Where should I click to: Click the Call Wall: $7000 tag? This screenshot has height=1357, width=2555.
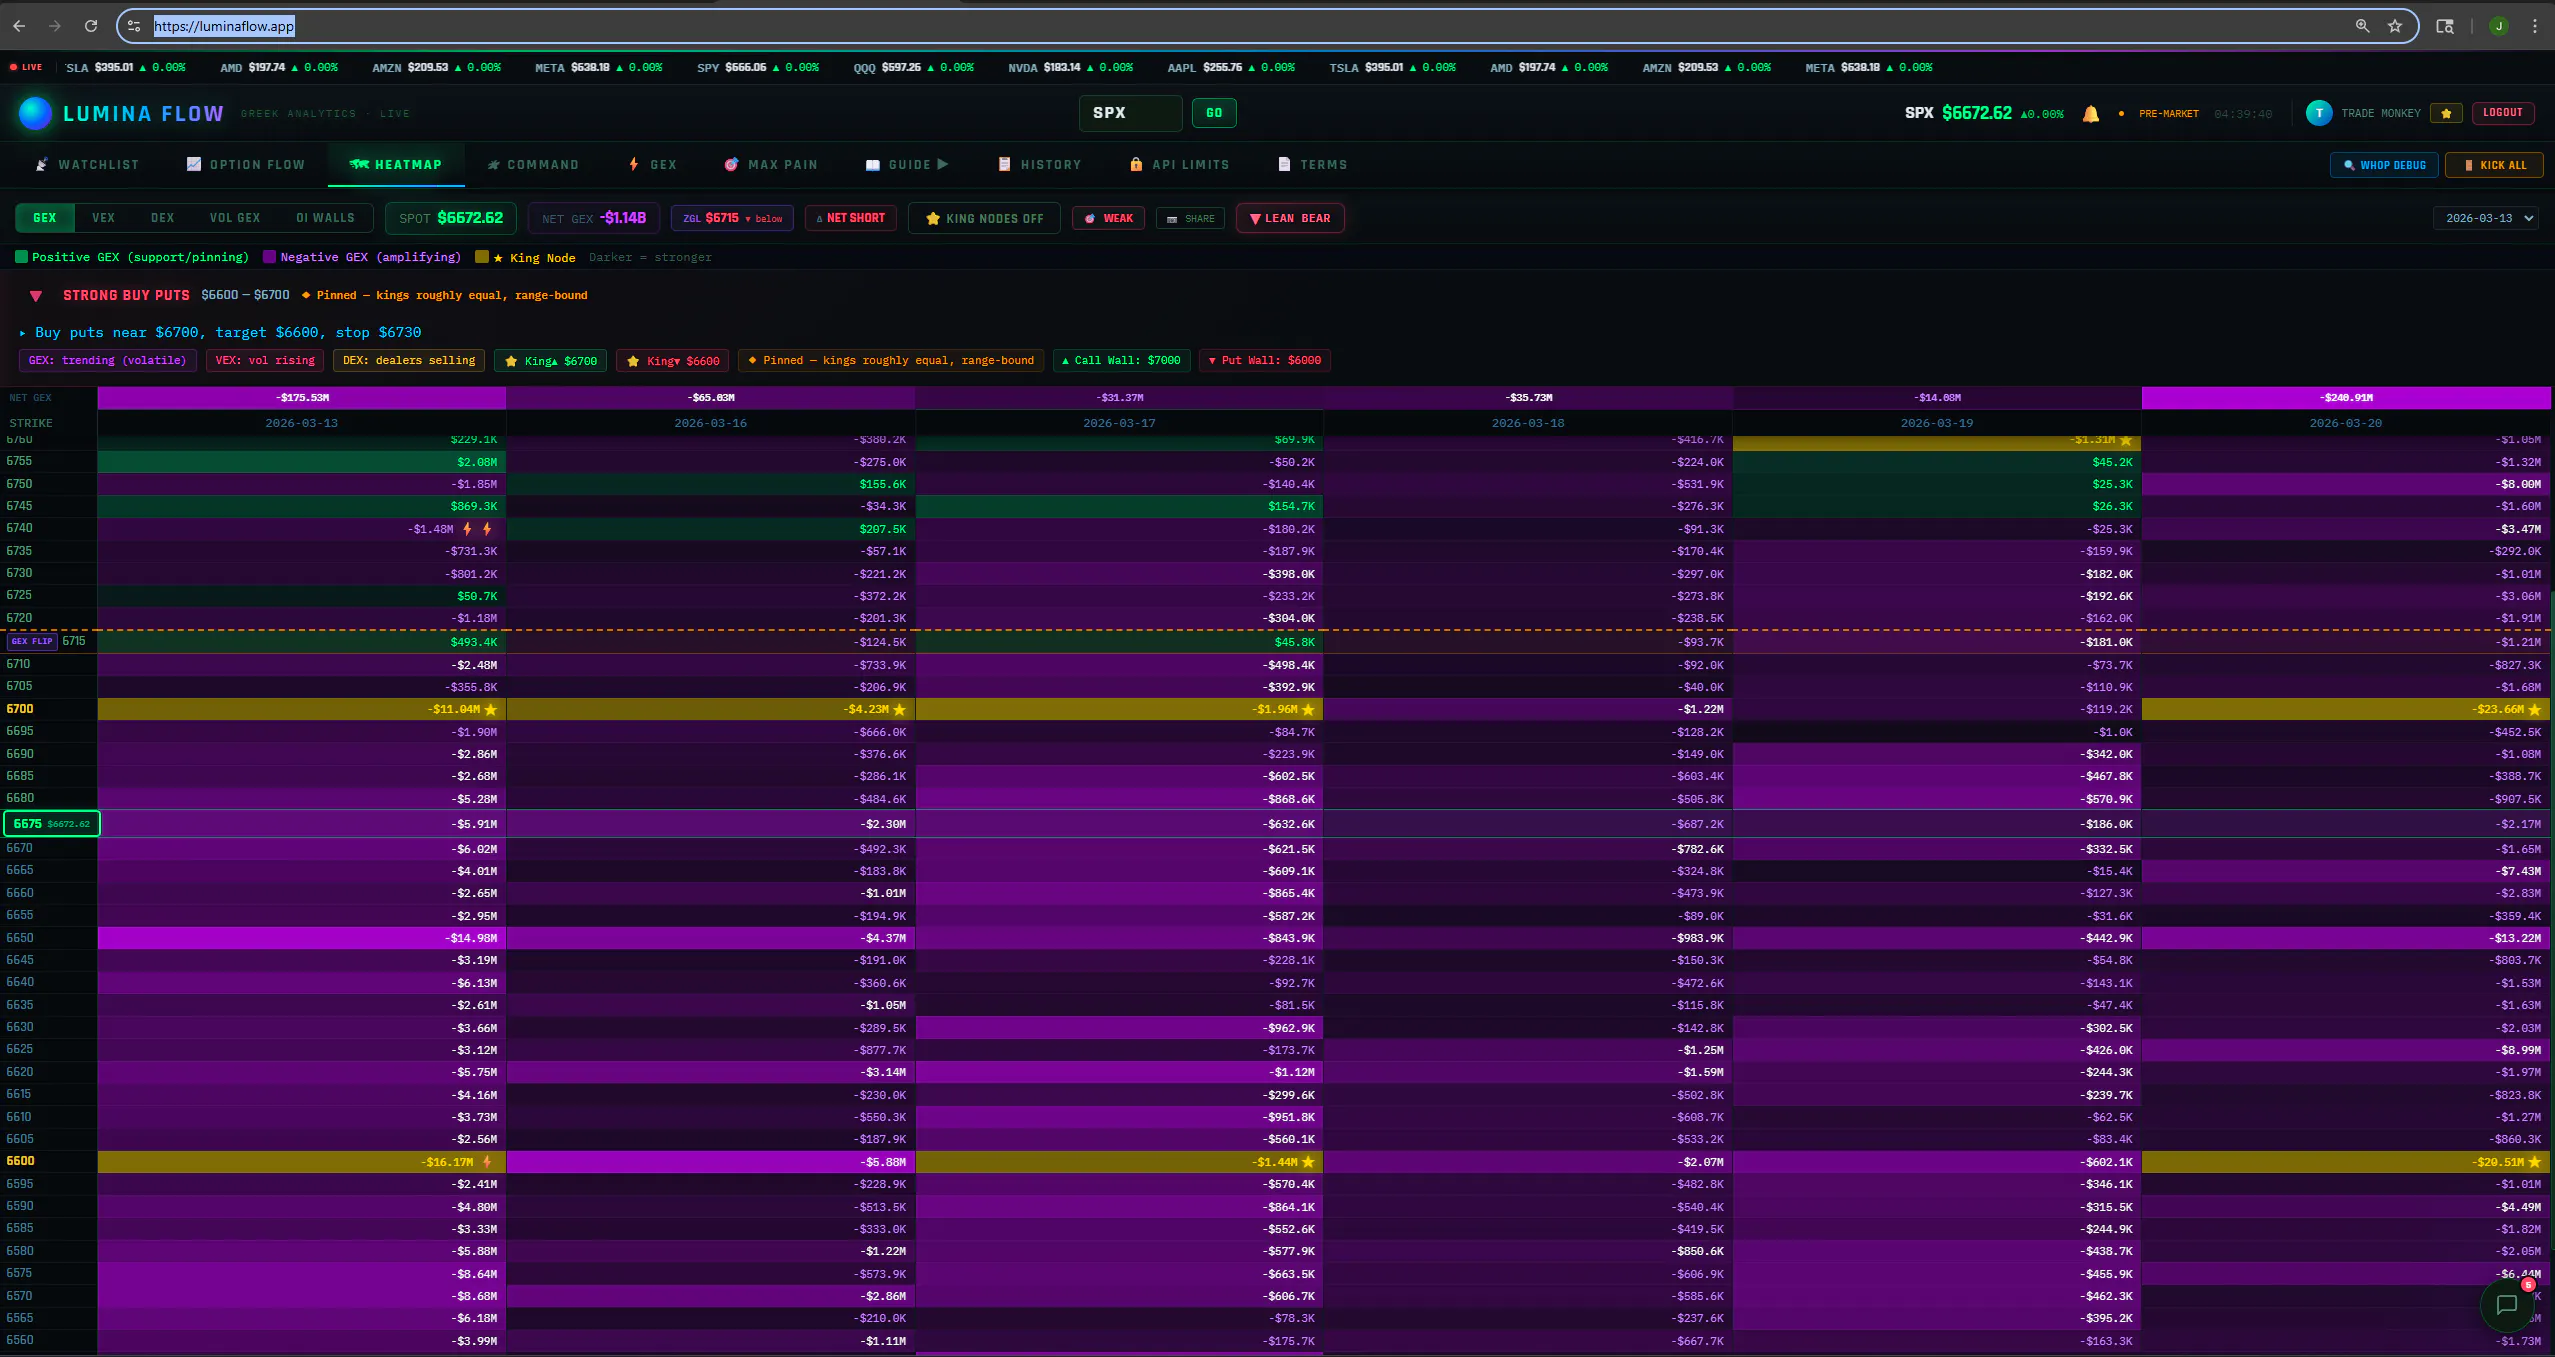(x=1121, y=361)
